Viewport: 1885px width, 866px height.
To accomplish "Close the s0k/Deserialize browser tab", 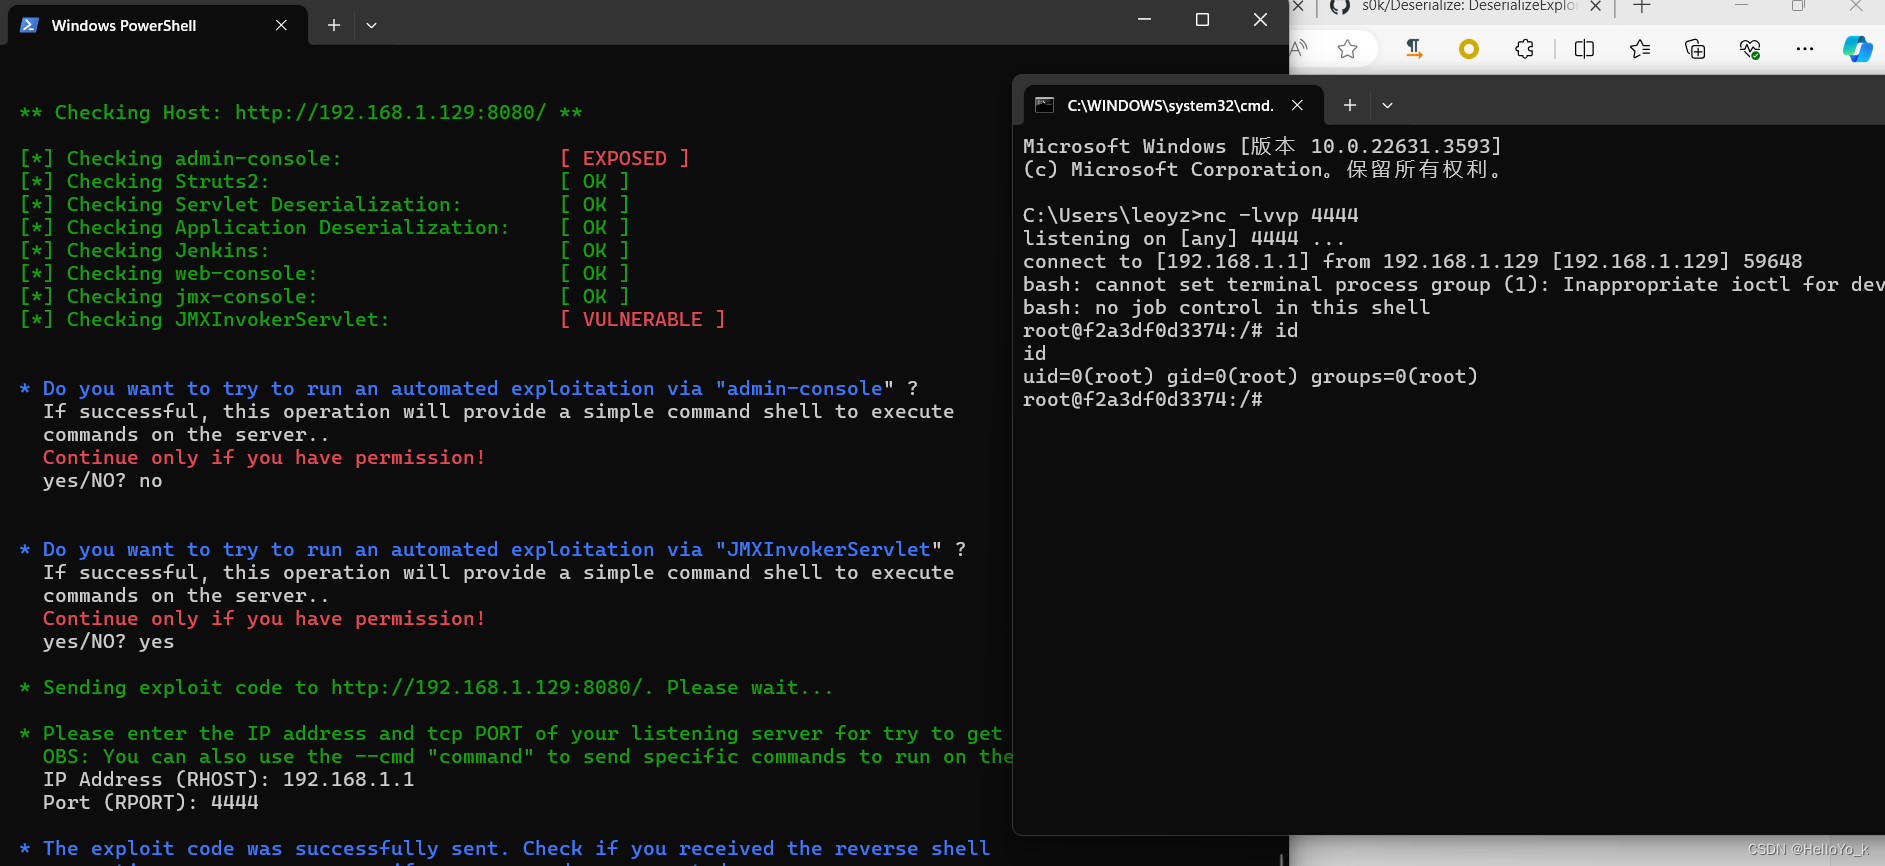I will 1595,7.
